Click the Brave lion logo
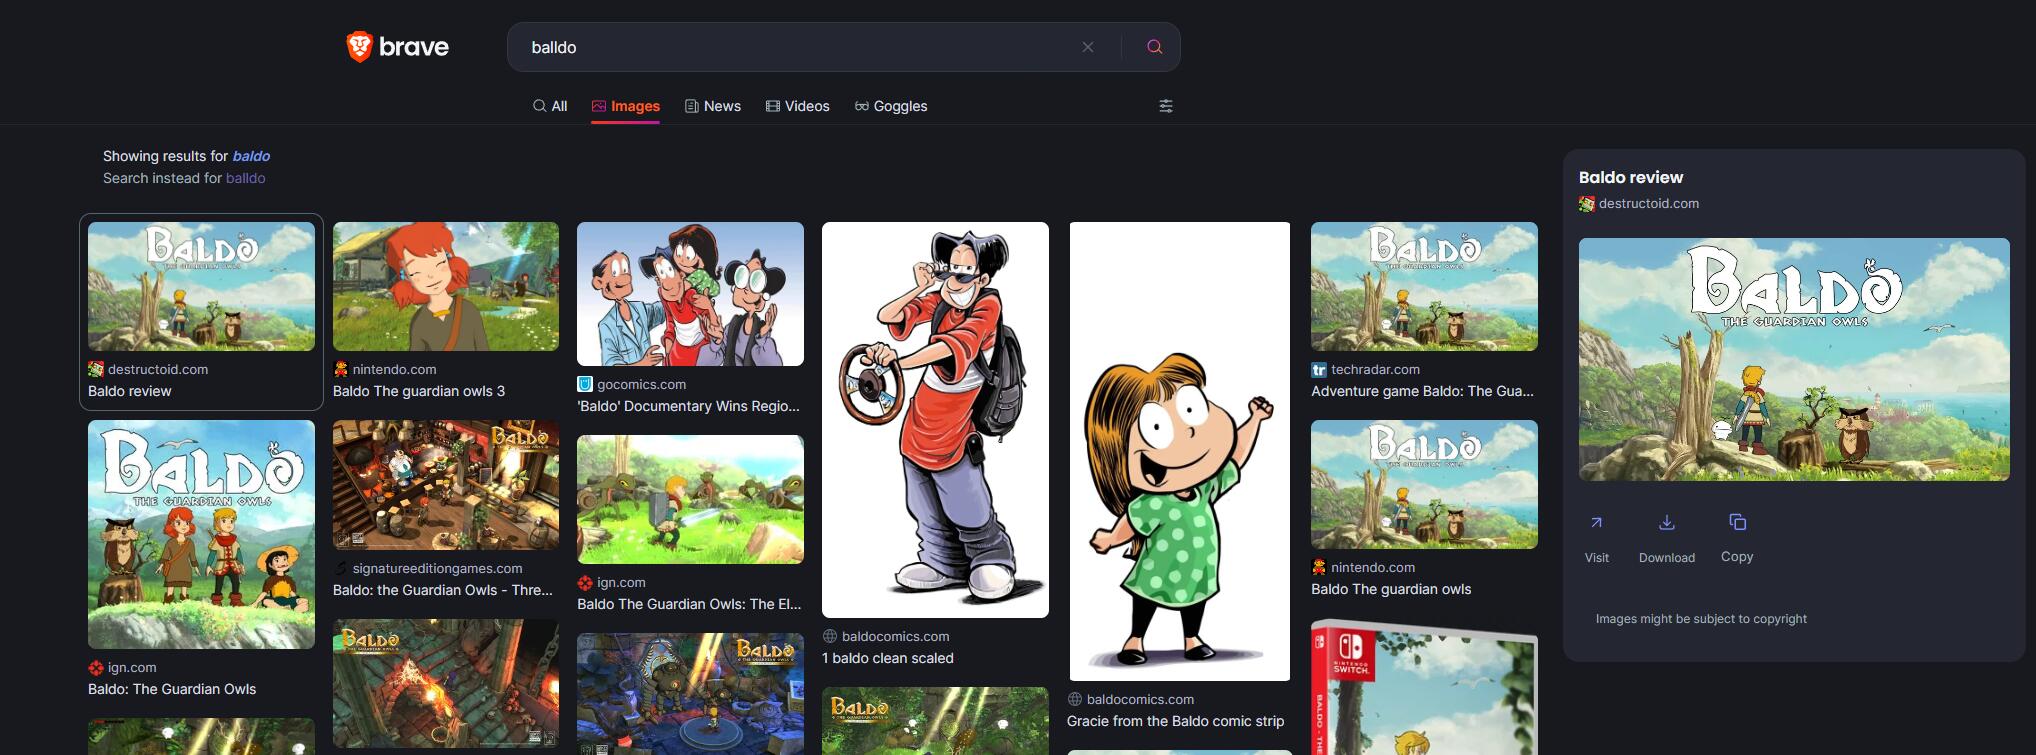 click(x=359, y=47)
